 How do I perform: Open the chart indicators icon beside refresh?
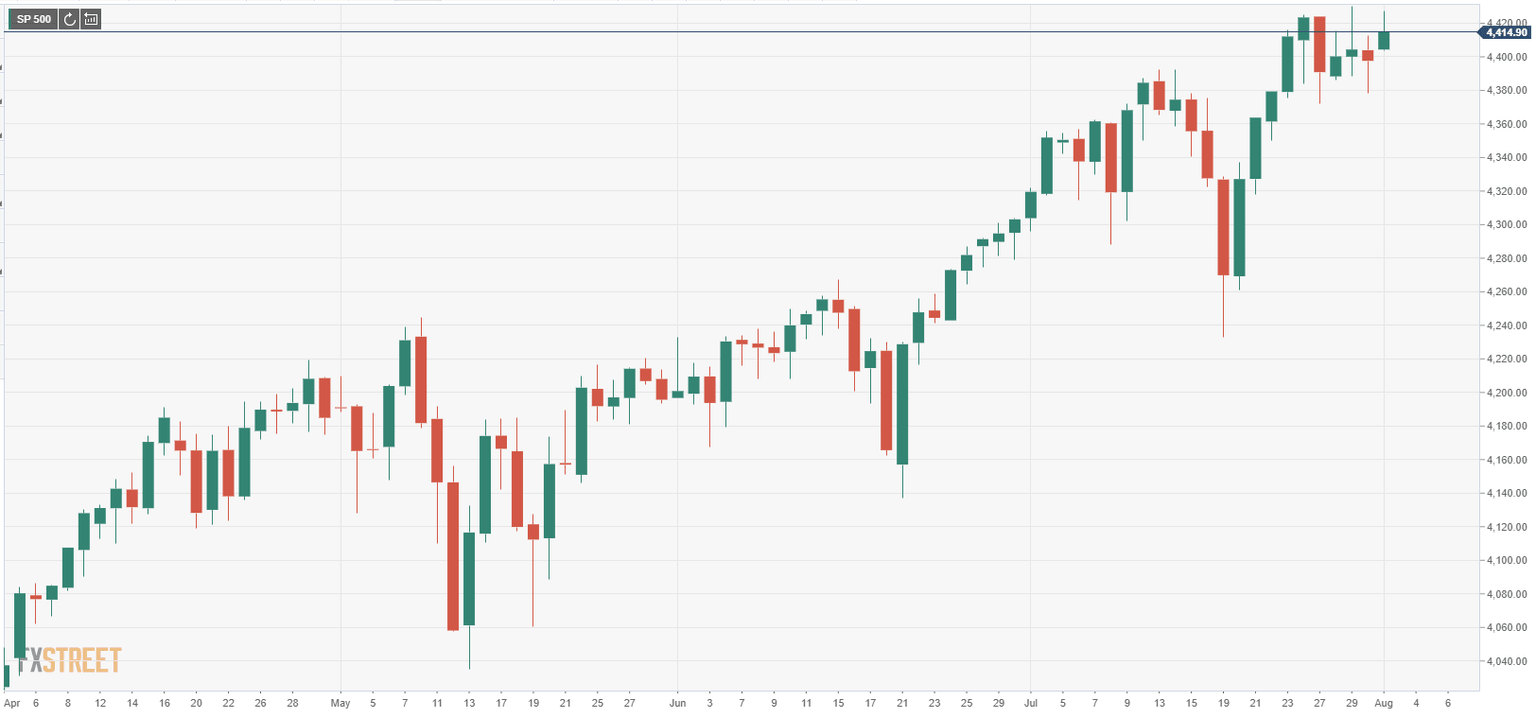pyautogui.click(x=91, y=19)
